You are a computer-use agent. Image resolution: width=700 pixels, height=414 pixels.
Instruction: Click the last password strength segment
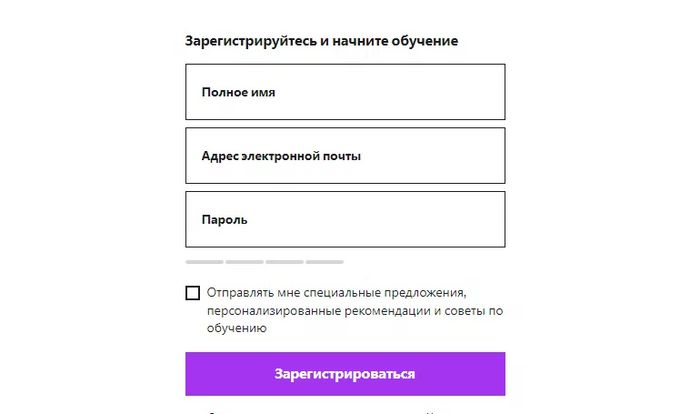[x=324, y=262]
